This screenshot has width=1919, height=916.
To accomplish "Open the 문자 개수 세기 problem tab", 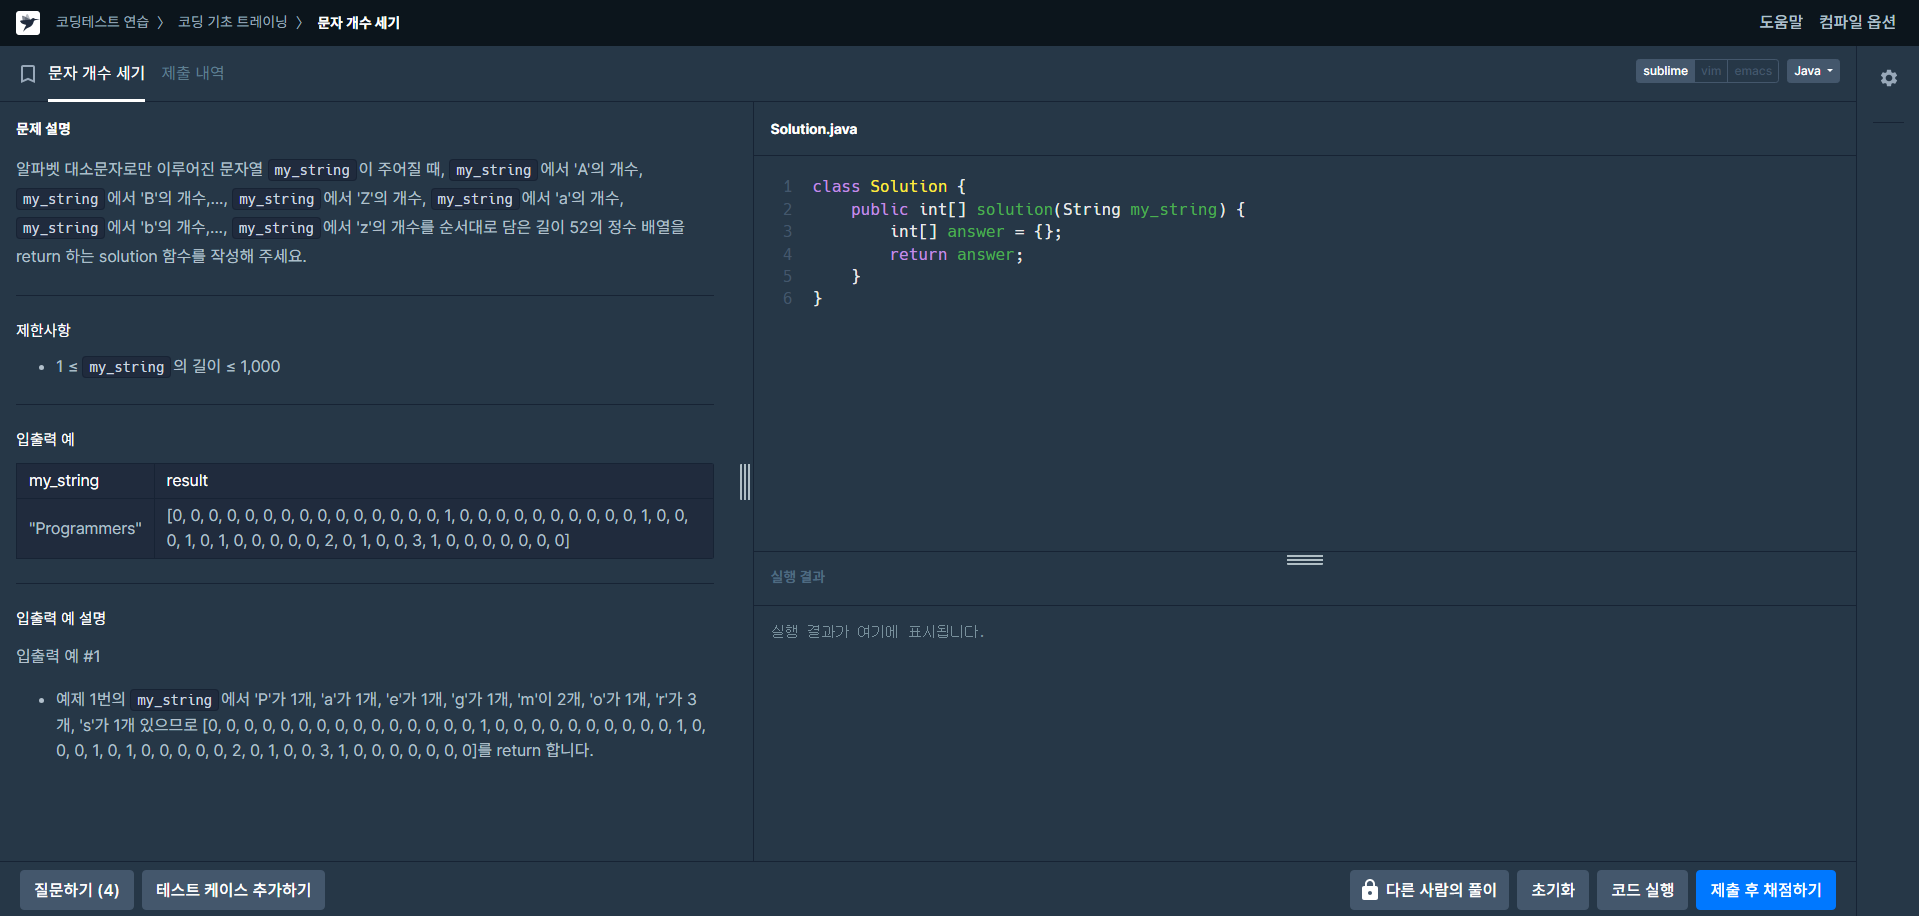I will pyautogui.click(x=97, y=73).
